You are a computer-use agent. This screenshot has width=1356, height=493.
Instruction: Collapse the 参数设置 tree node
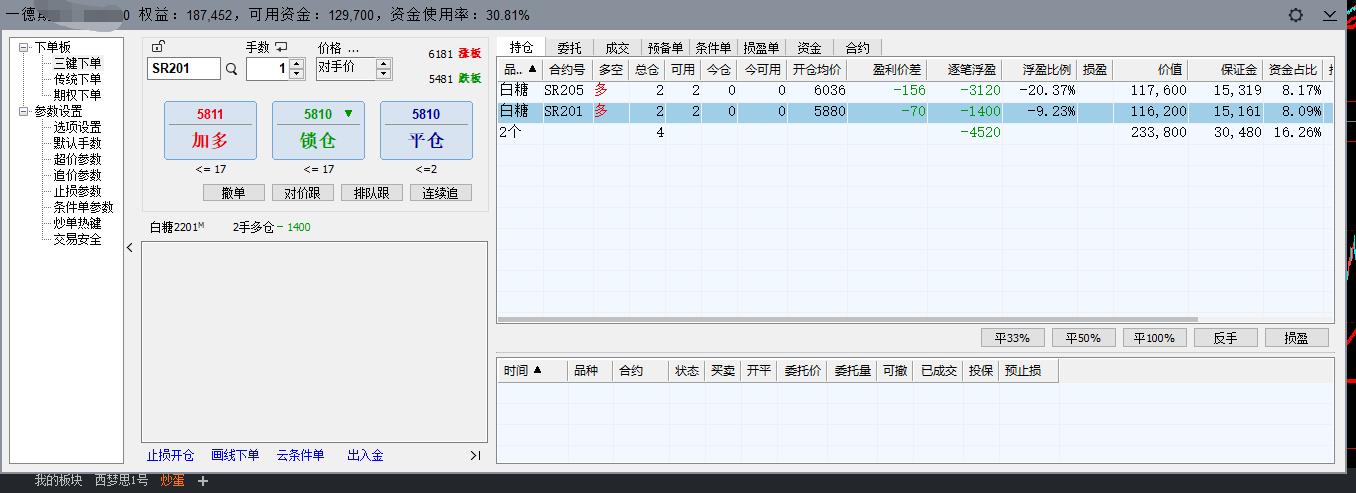coord(24,111)
